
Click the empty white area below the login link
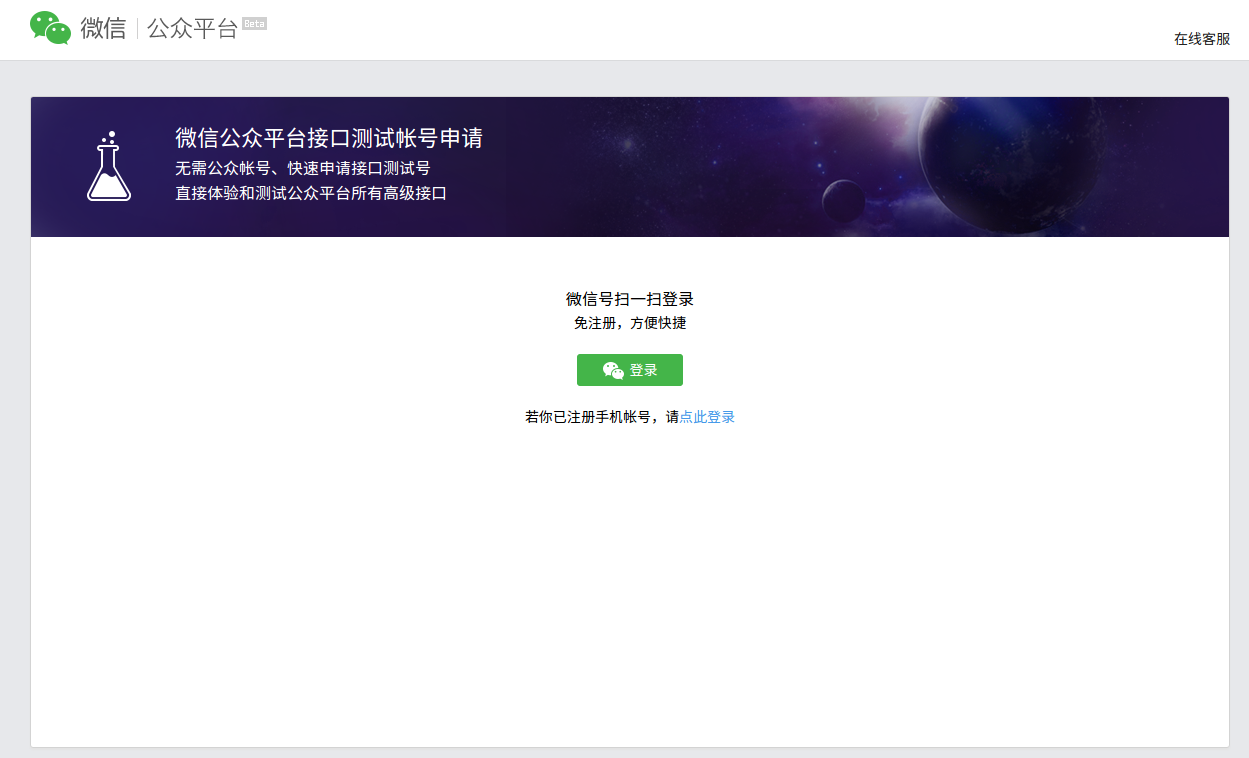629,580
